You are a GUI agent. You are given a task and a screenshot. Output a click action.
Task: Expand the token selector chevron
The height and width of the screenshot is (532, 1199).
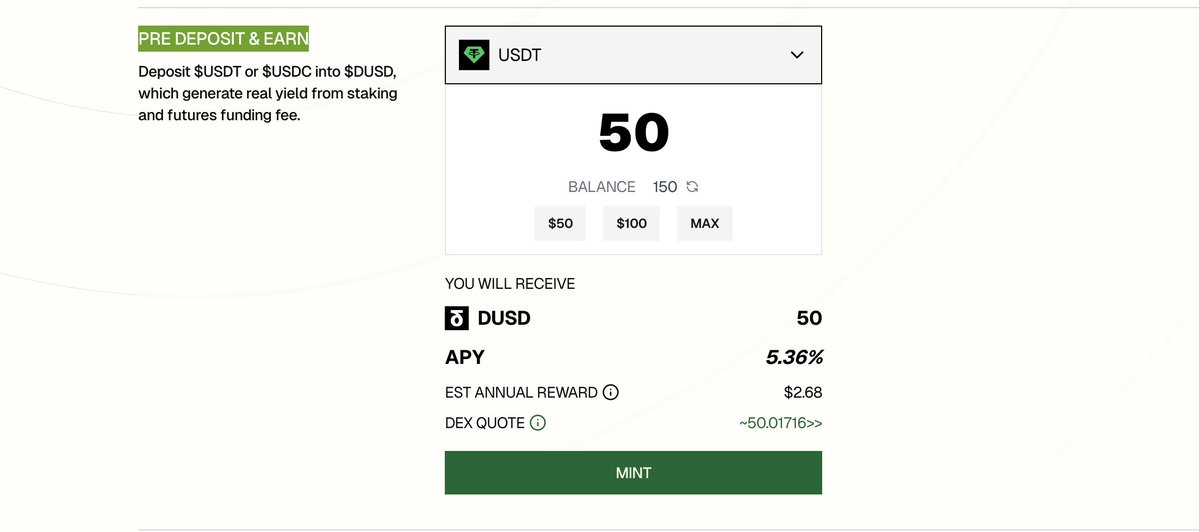point(797,55)
